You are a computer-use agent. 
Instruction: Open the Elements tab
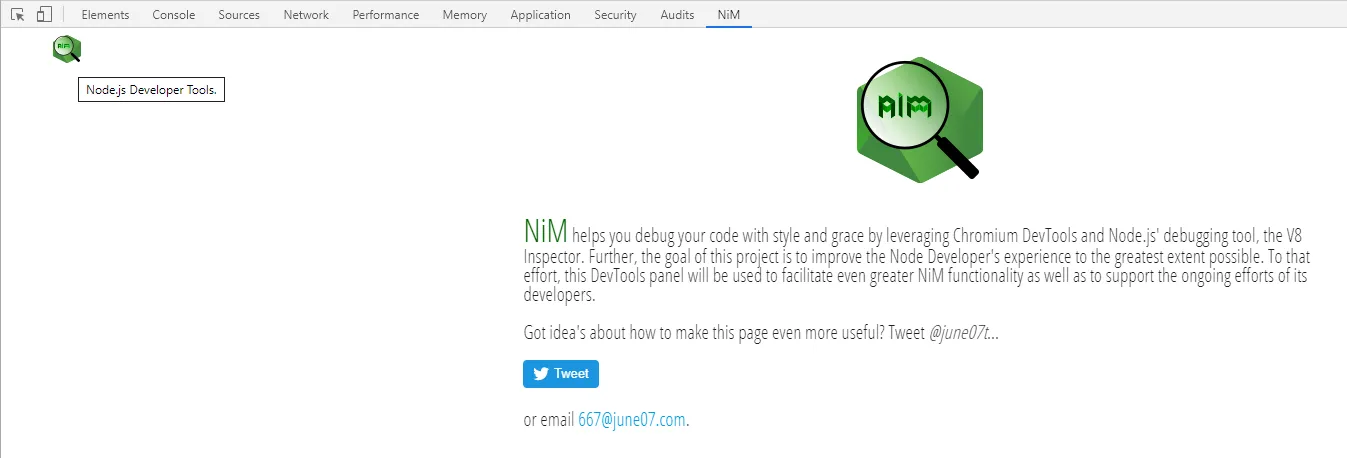[105, 15]
